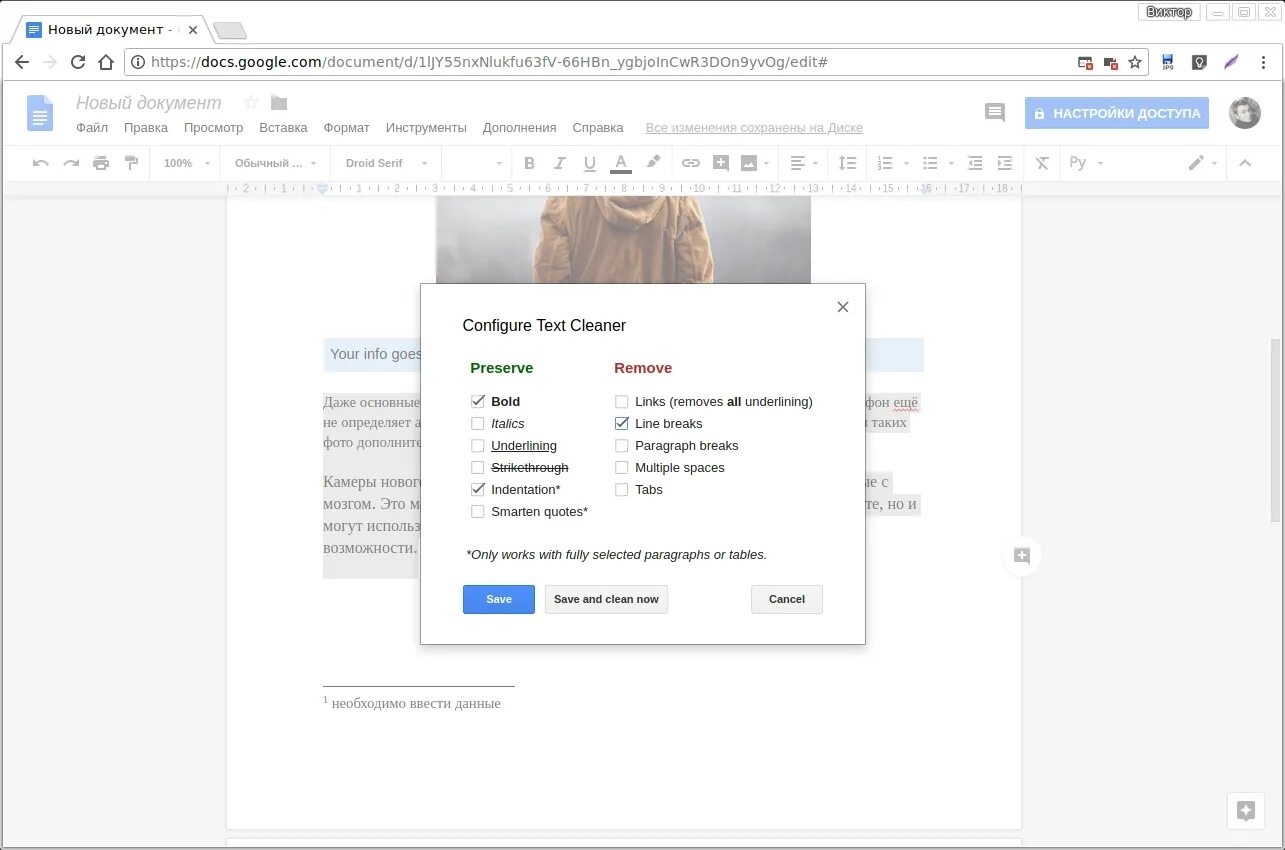Open the text alignment dropdown
The height and width of the screenshot is (850, 1285).
804,163
